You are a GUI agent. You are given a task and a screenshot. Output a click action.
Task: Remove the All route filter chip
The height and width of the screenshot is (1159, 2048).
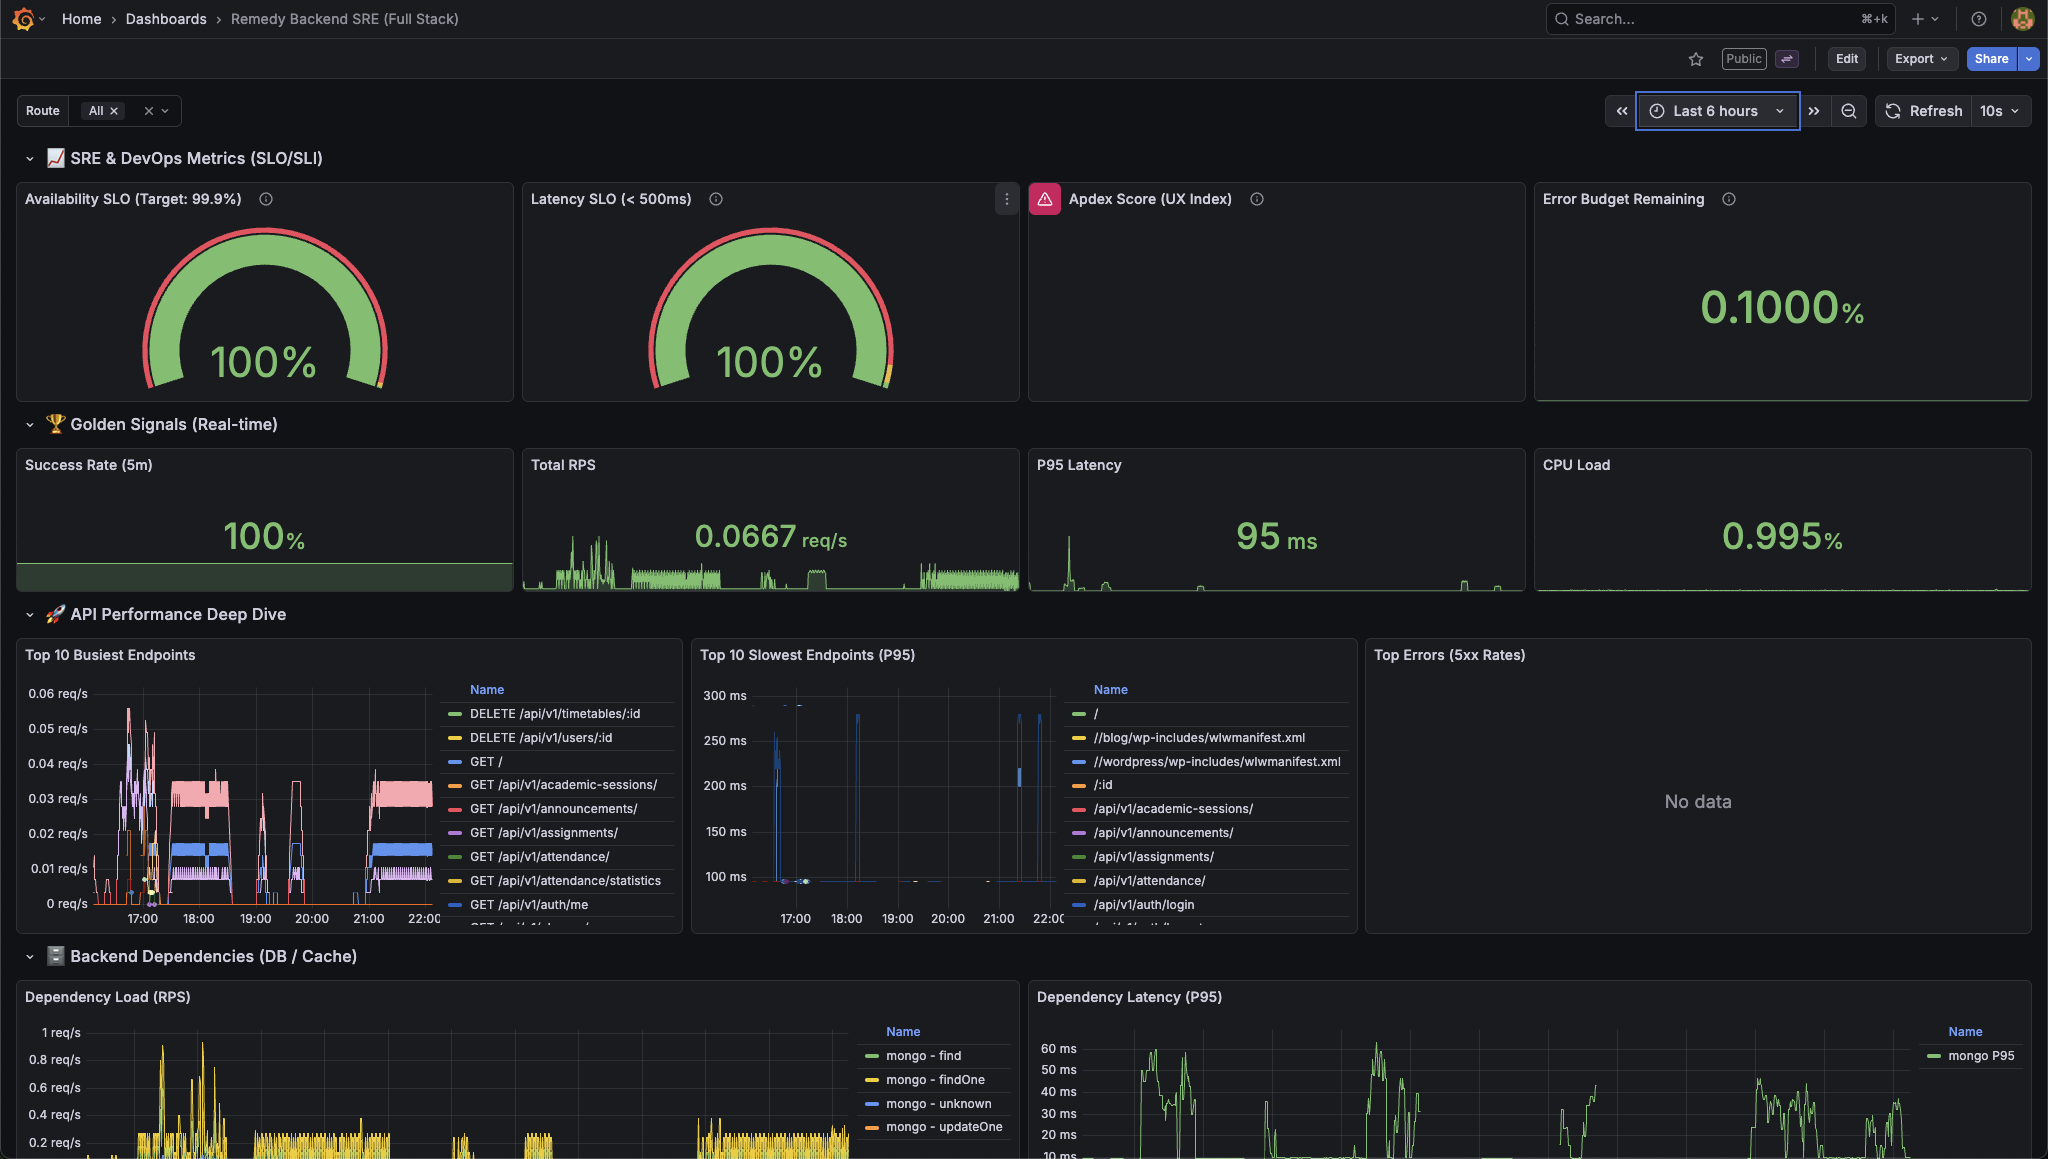114,110
